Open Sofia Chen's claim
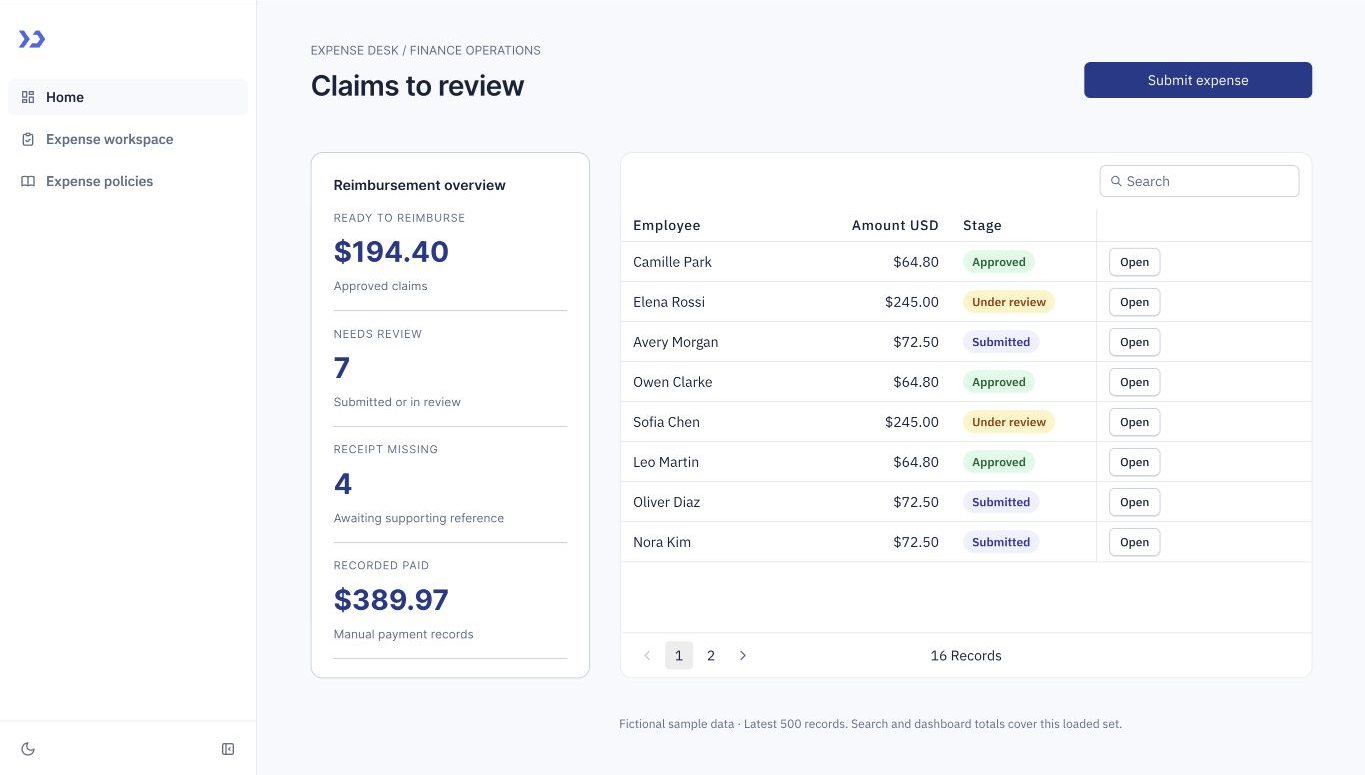This screenshot has height=775, width=1365. click(x=1134, y=422)
